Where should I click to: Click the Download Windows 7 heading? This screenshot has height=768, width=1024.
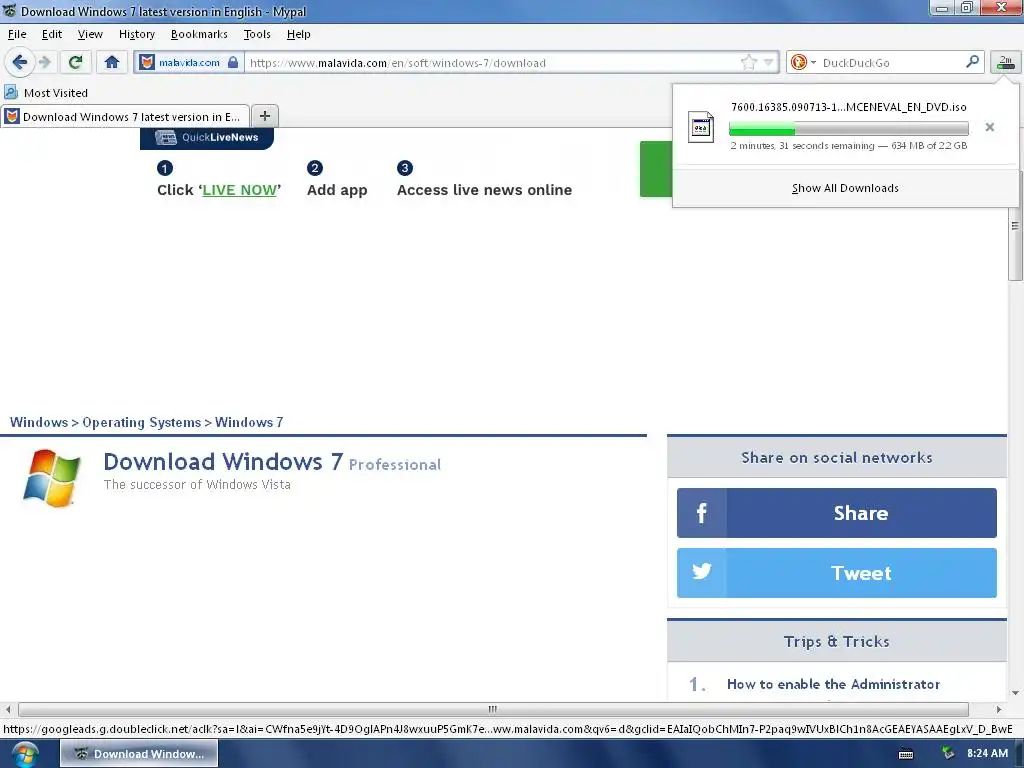tap(223, 462)
